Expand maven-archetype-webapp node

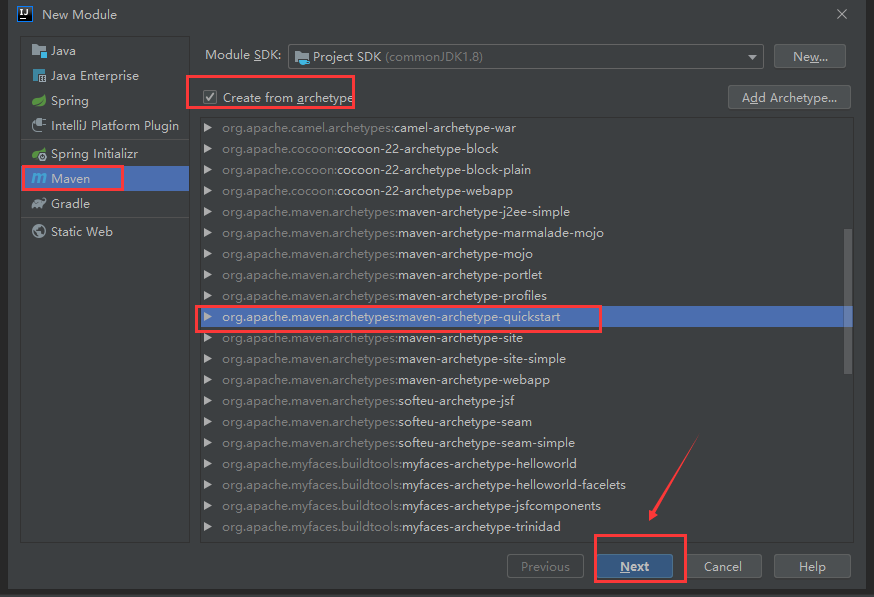pos(208,380)
